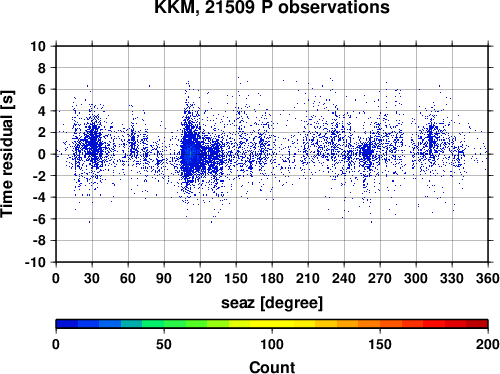This screenshot has height=374, width=500.
Task: Click the dark blue start of the colorbar
Action: click(x=67, y=324)
